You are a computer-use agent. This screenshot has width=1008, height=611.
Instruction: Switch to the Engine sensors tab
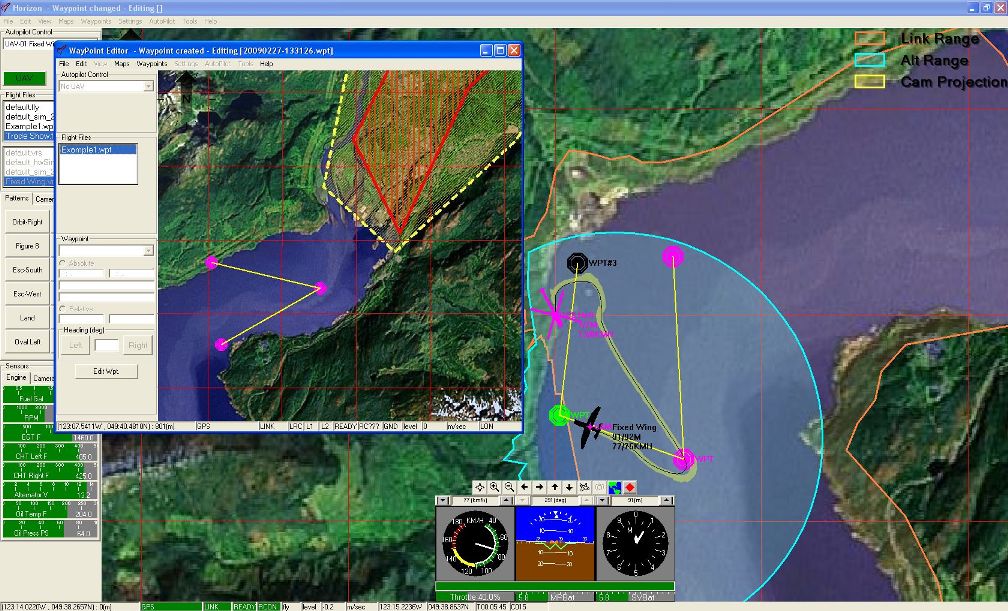pos(16,379)
